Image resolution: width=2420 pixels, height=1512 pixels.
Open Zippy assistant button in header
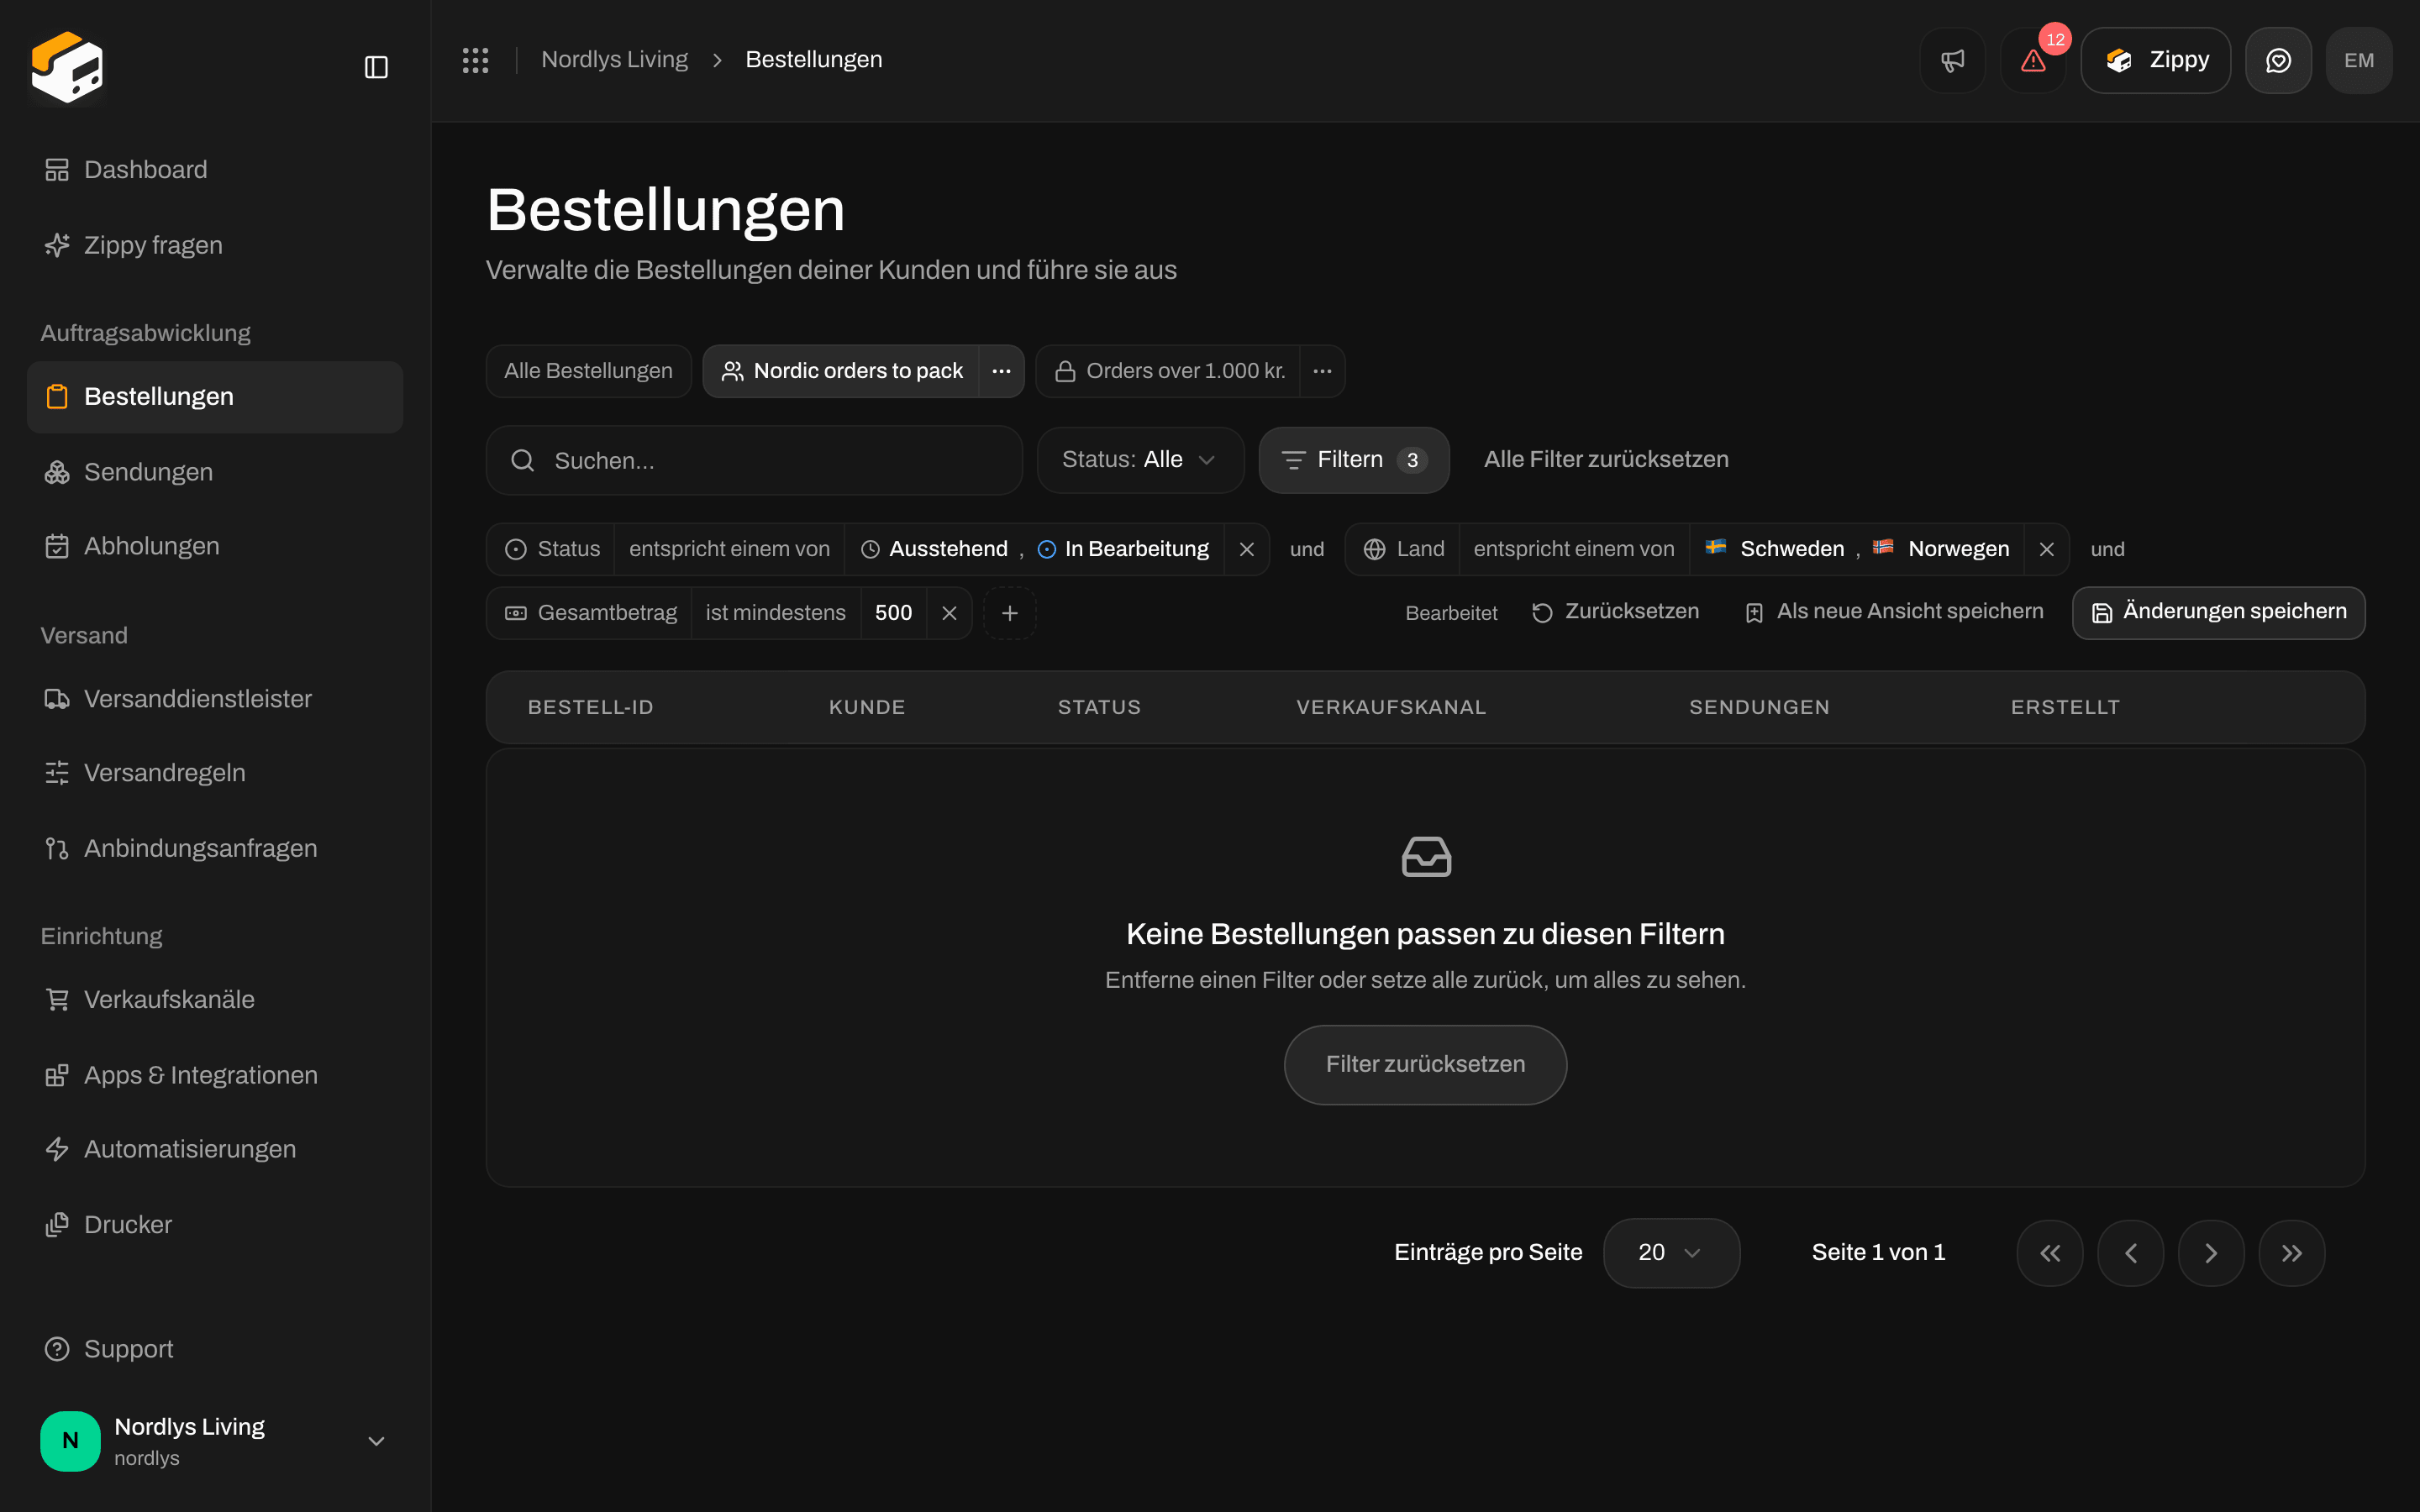[2155, 60]
